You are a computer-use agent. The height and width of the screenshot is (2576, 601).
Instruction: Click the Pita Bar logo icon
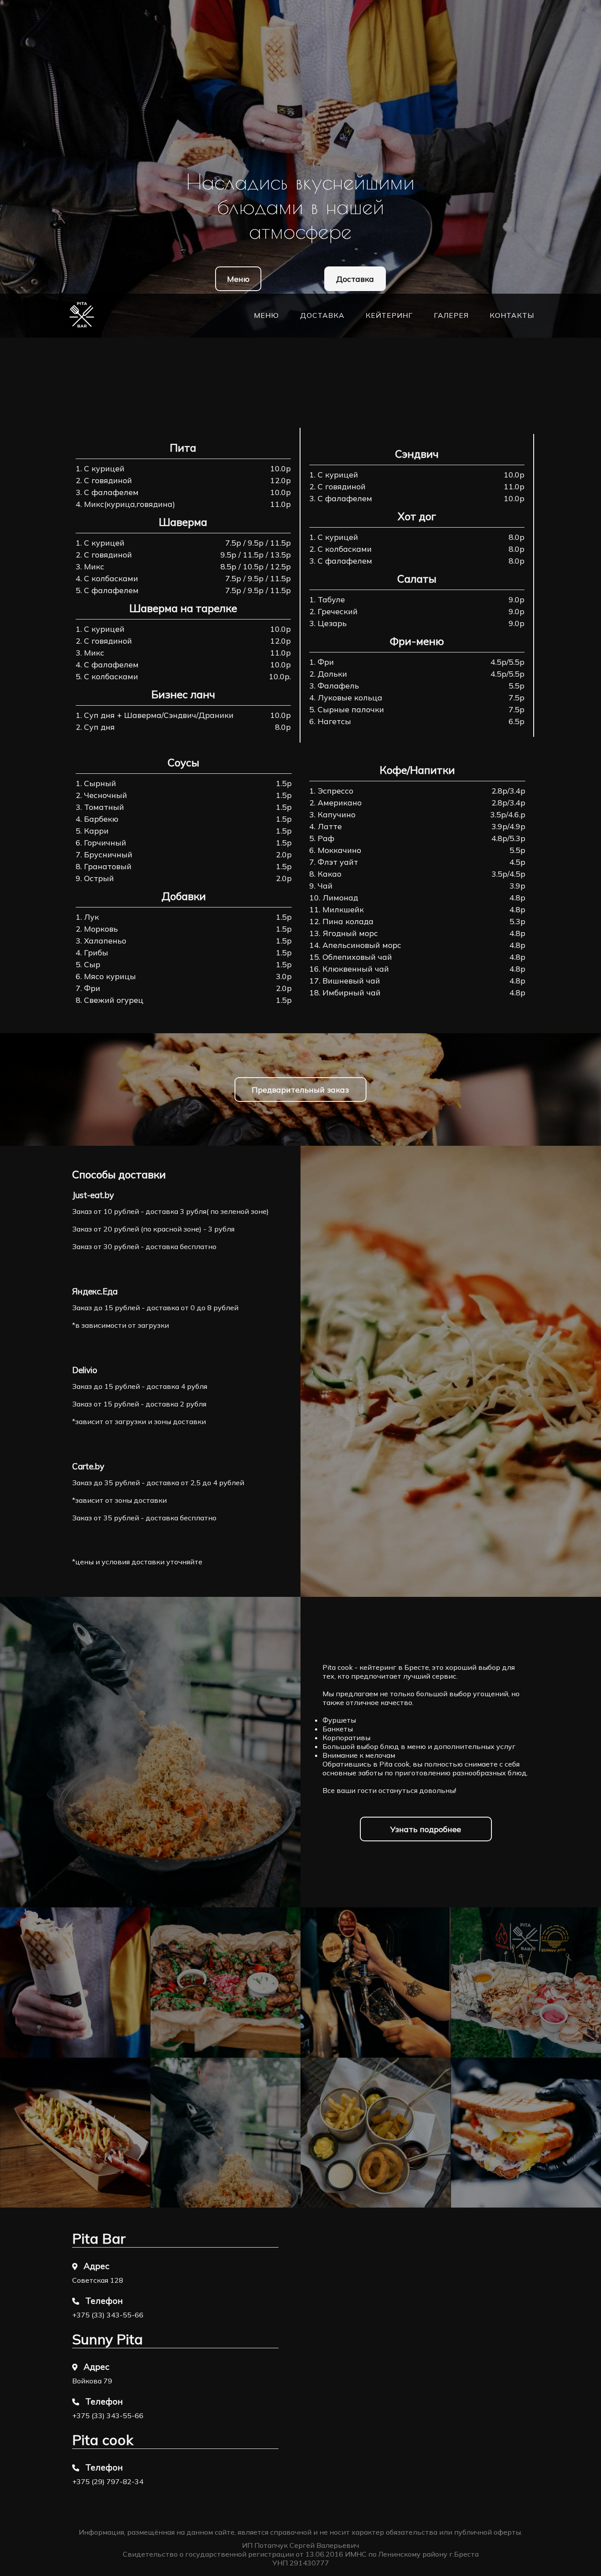point(82,315)
